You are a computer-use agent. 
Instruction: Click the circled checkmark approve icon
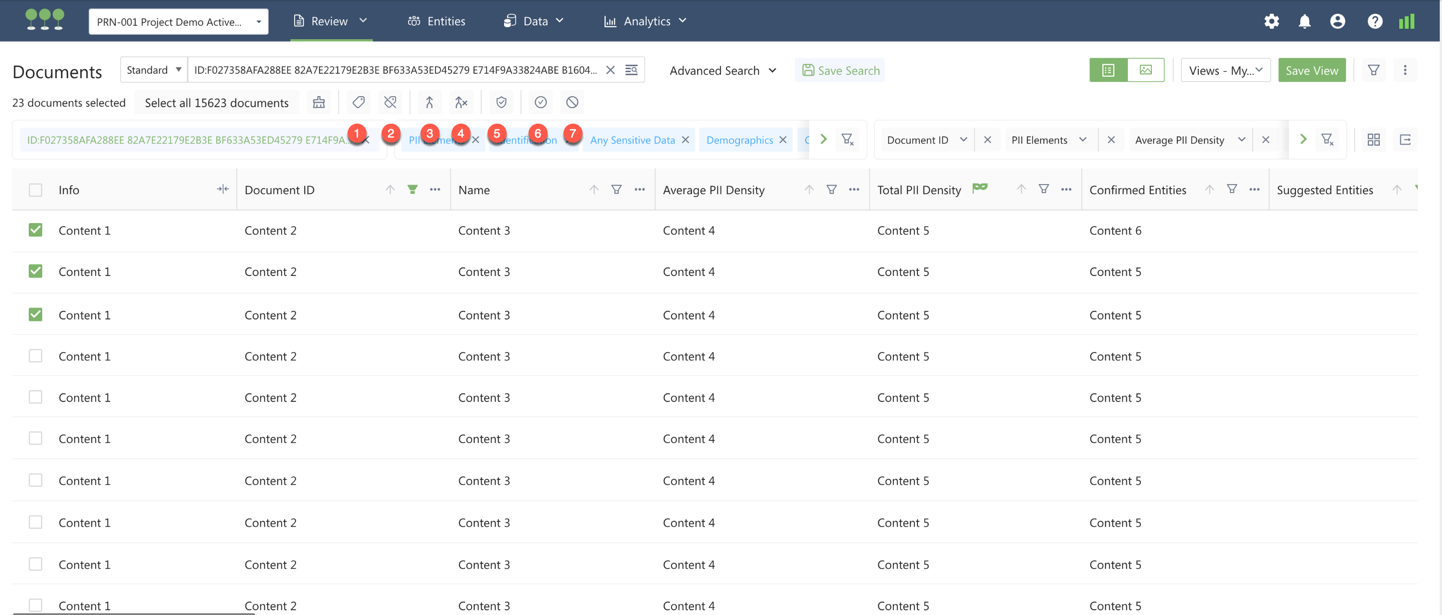tap(540, 103)
